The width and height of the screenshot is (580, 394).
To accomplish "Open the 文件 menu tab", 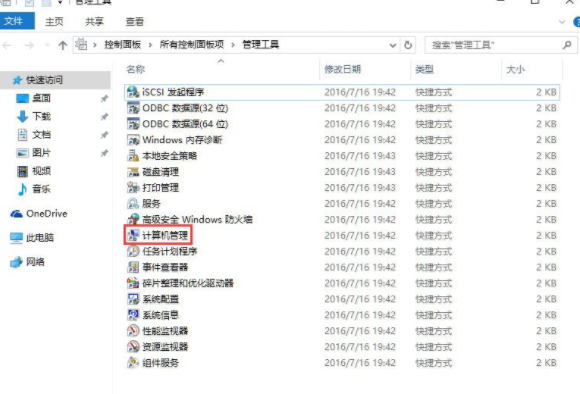I will pyautogui.click(x=14, y=21).
